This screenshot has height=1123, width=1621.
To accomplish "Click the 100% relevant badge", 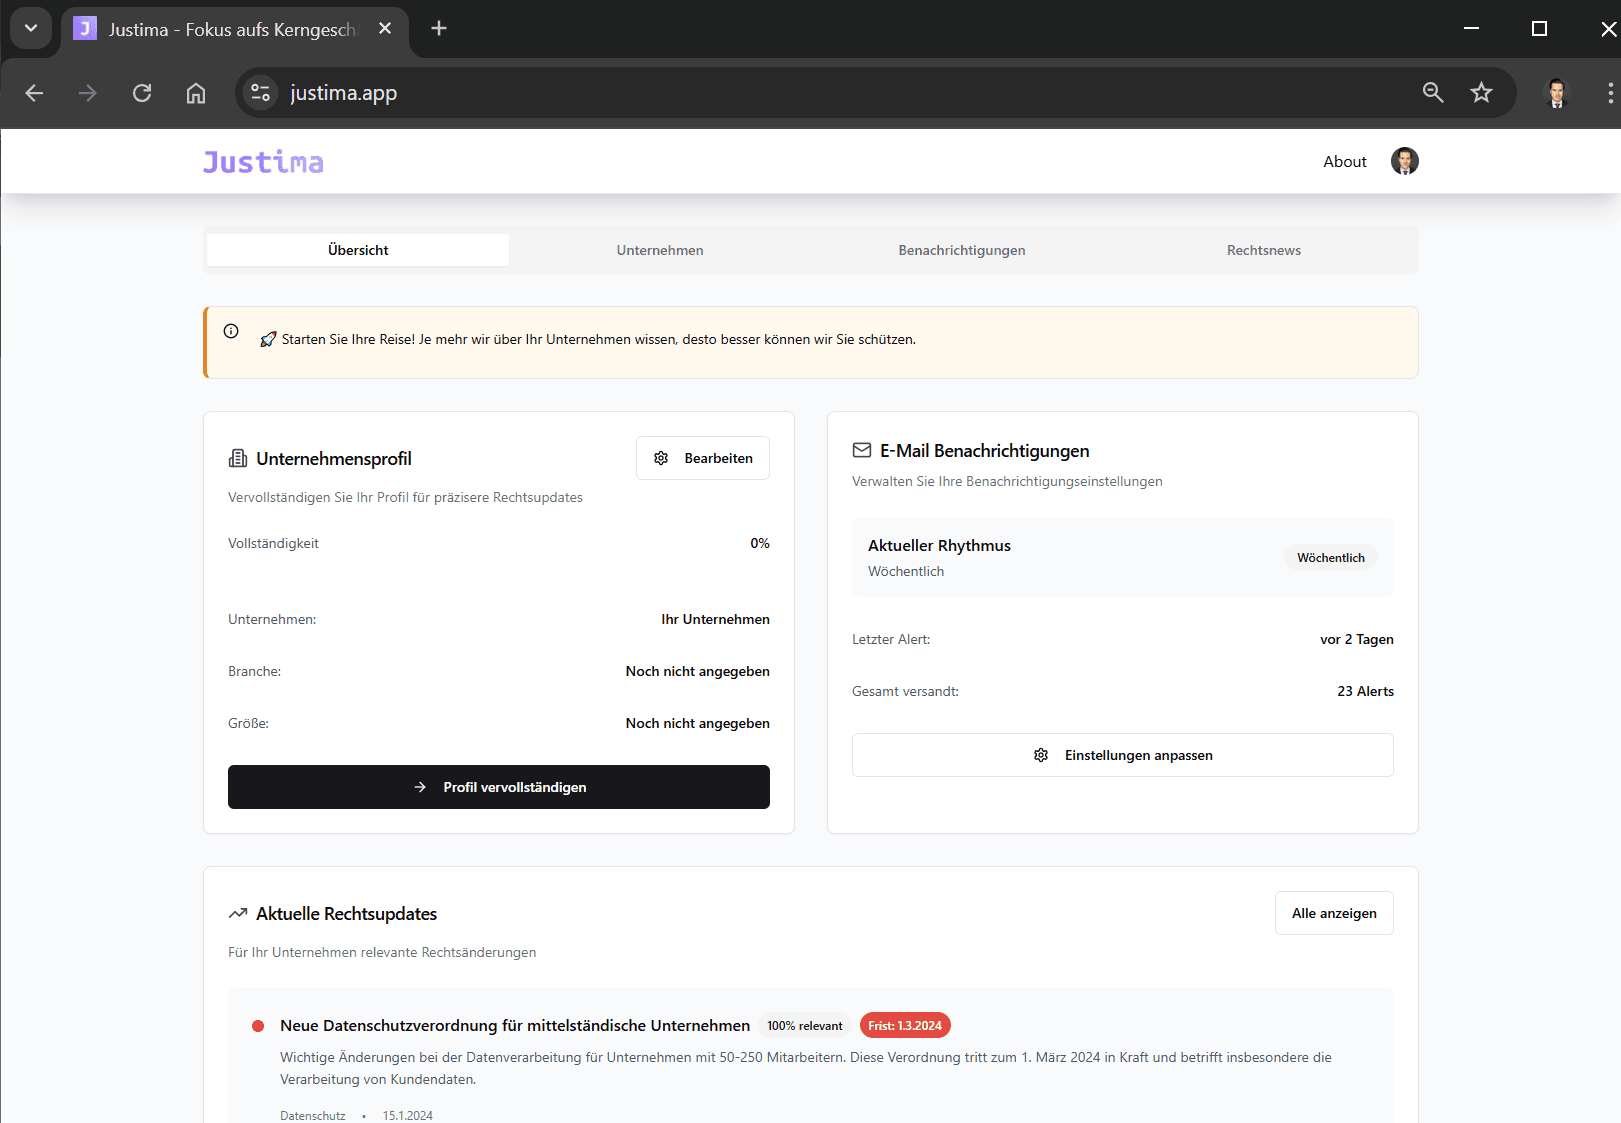I will pos(805,1026).
